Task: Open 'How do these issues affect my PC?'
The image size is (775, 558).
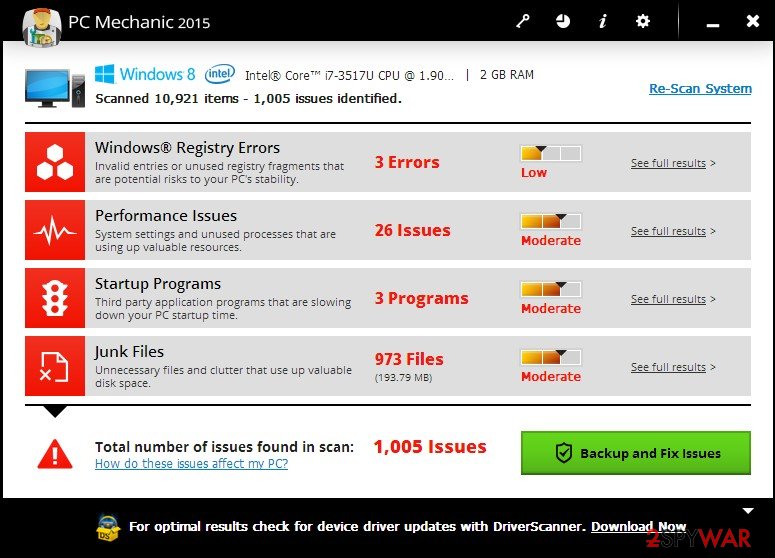Action: (x=191, y=464)
